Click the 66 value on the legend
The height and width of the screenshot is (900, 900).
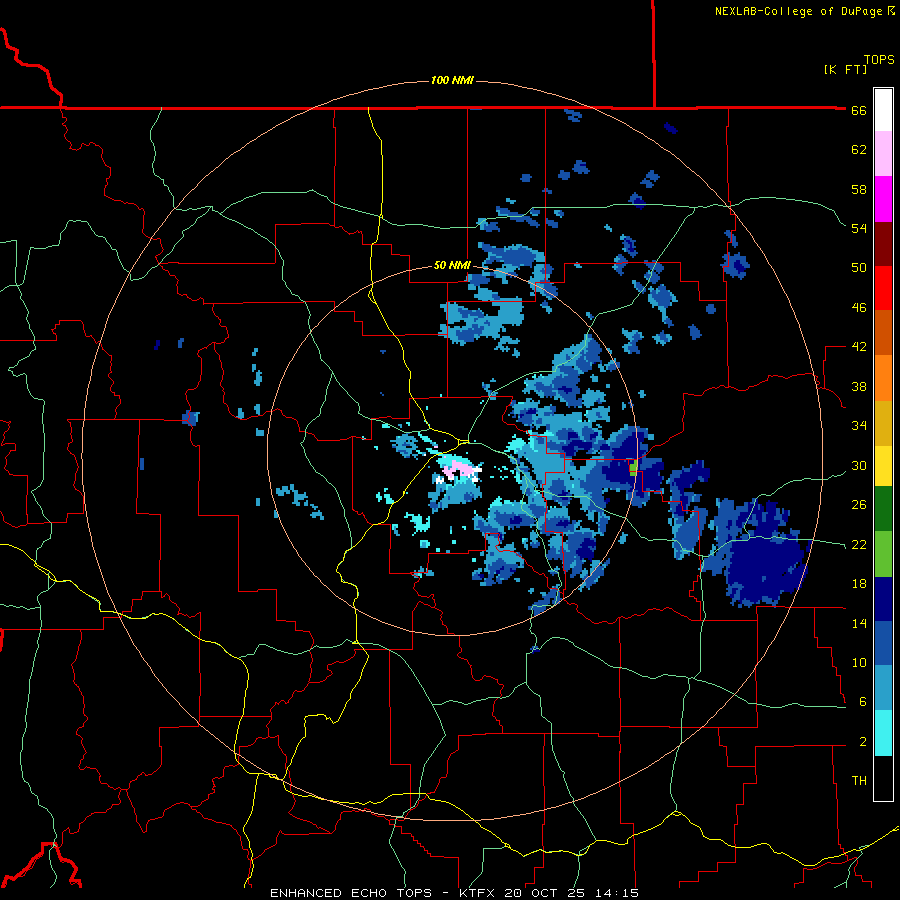pyautogui.click(x=859, y=111)
